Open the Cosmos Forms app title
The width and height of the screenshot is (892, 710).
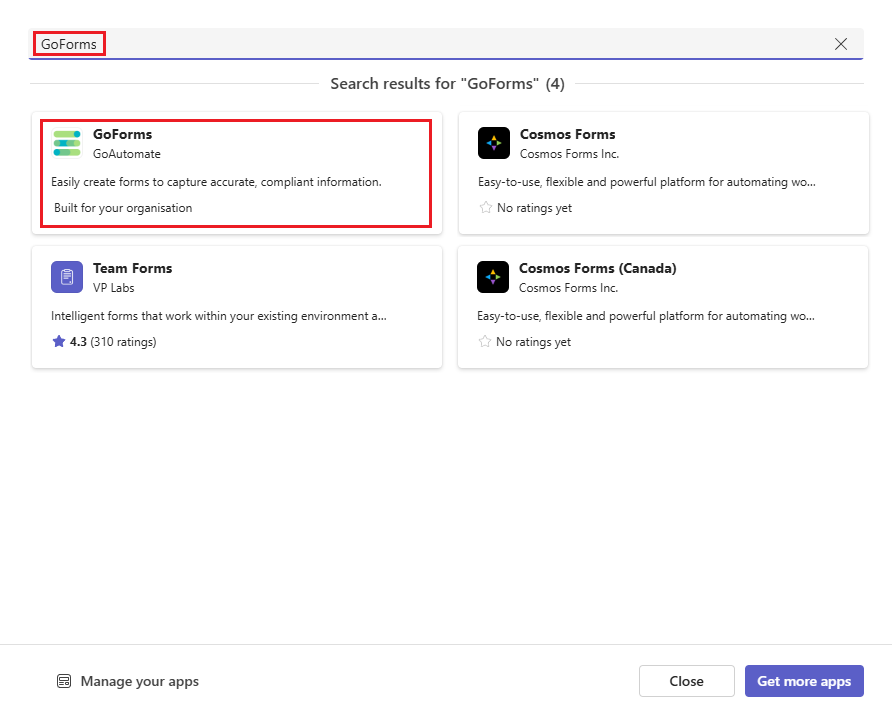[568, 134]
